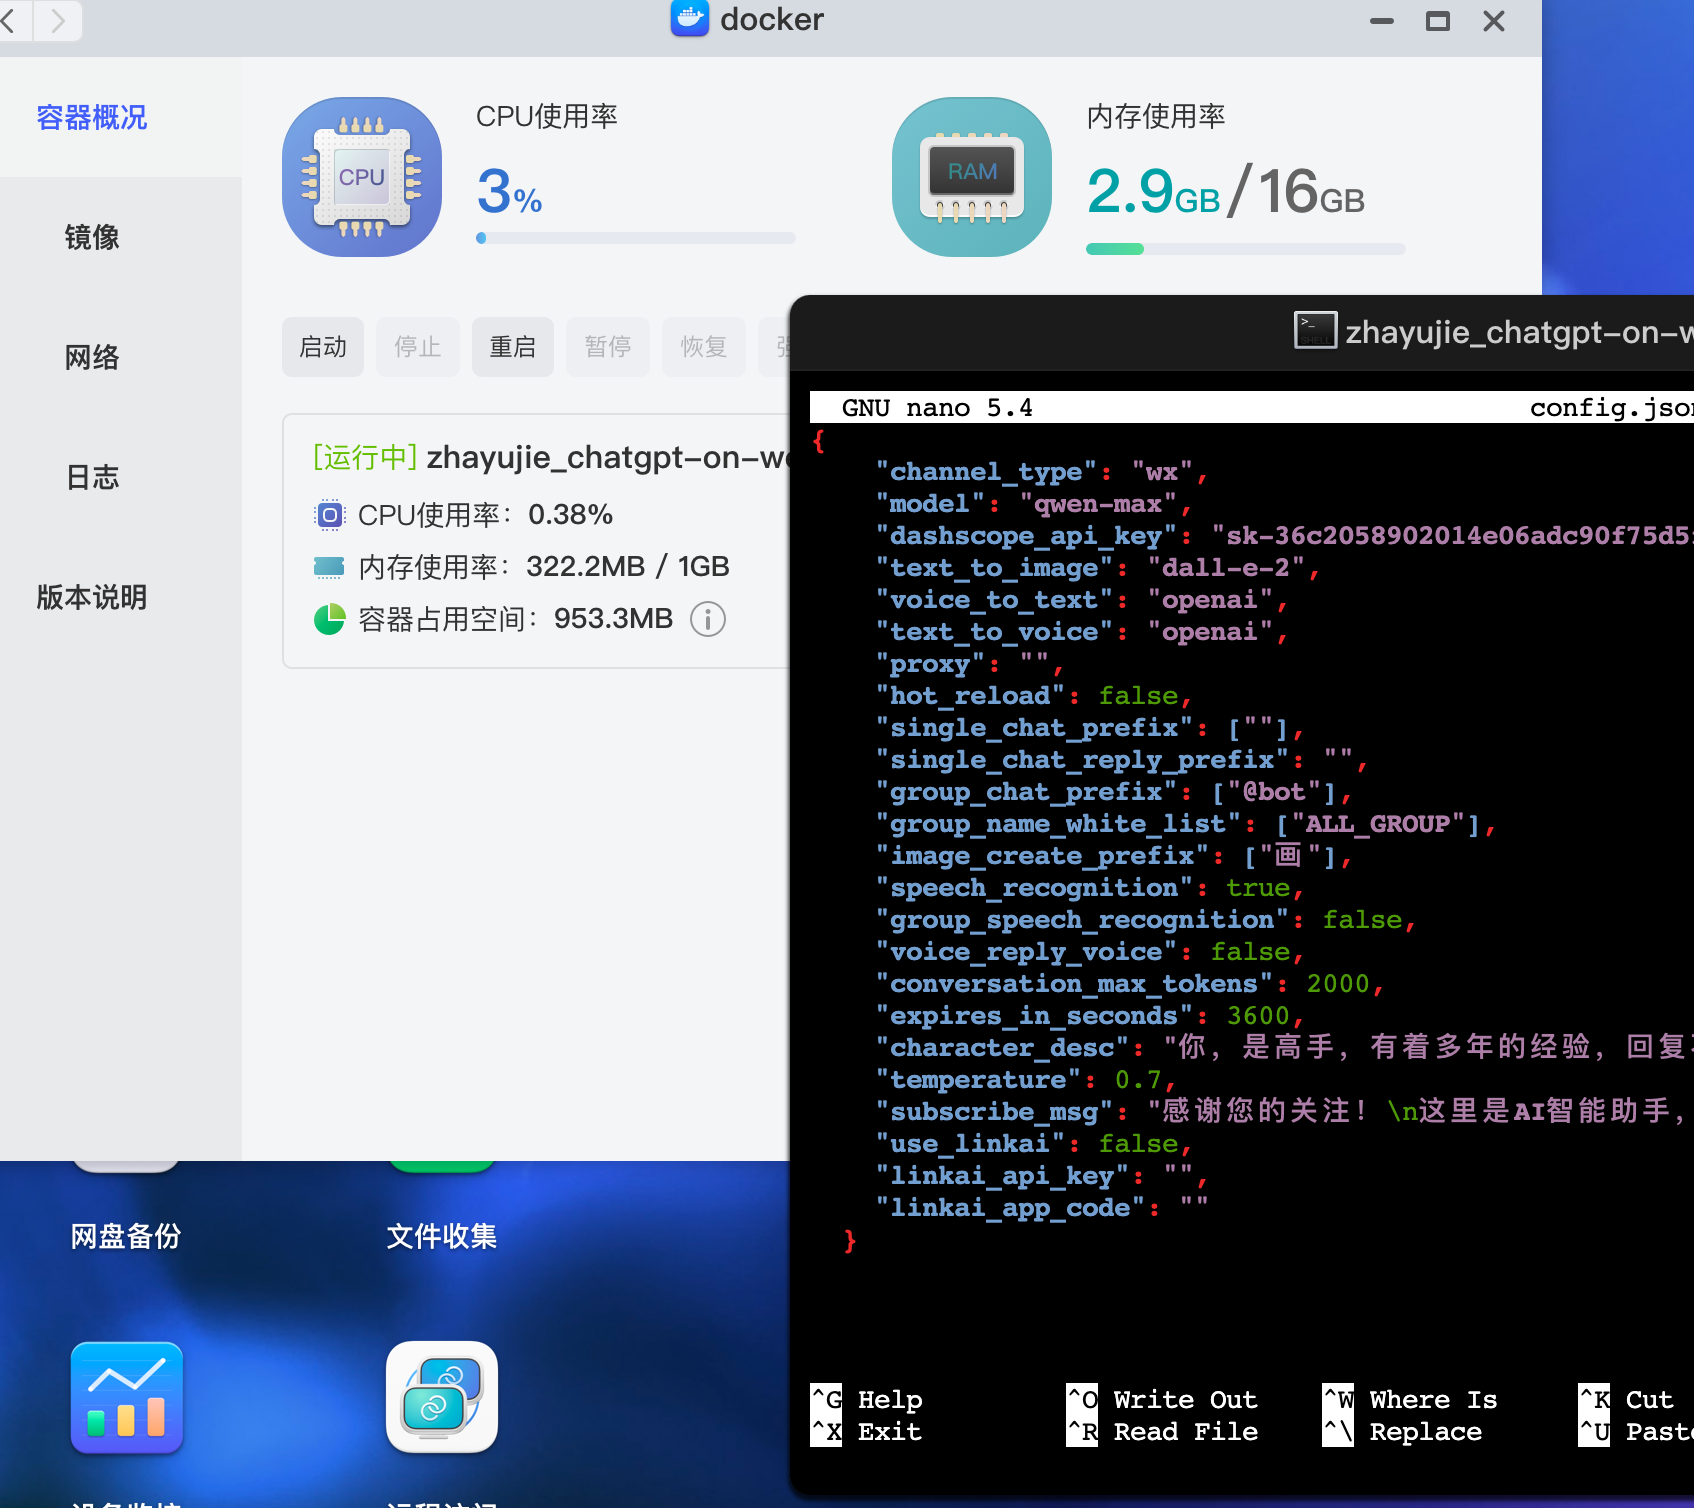1694x1508 pixels.
Task: Click the 恢复 button
Action: (x=704, y=347)
